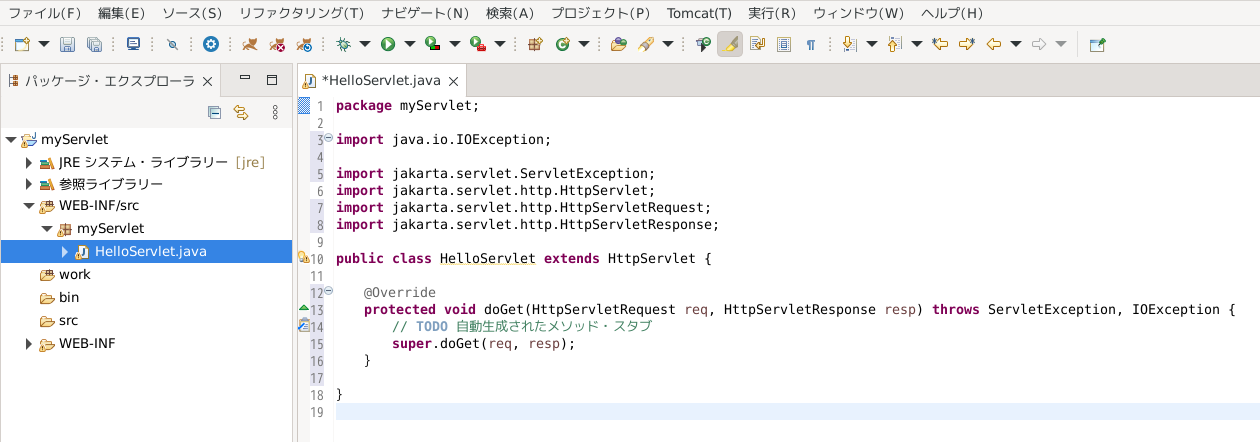This screenshot has height=442, width=1260.
Task: Toggle Block Selection mode icon
Action: pyautogui.click(x=784, y=44)
